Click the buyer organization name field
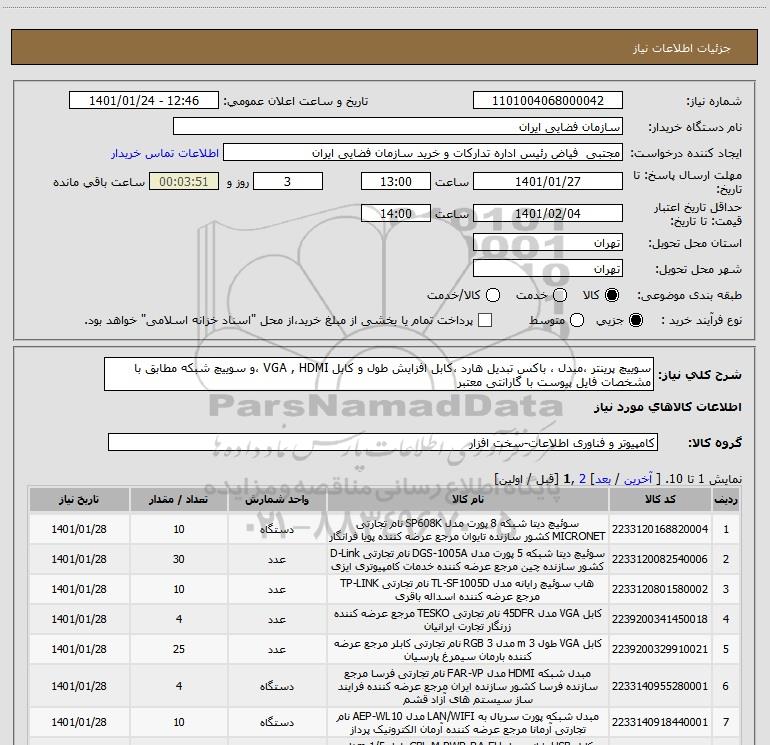770x745 pixels. click(398, 127)
